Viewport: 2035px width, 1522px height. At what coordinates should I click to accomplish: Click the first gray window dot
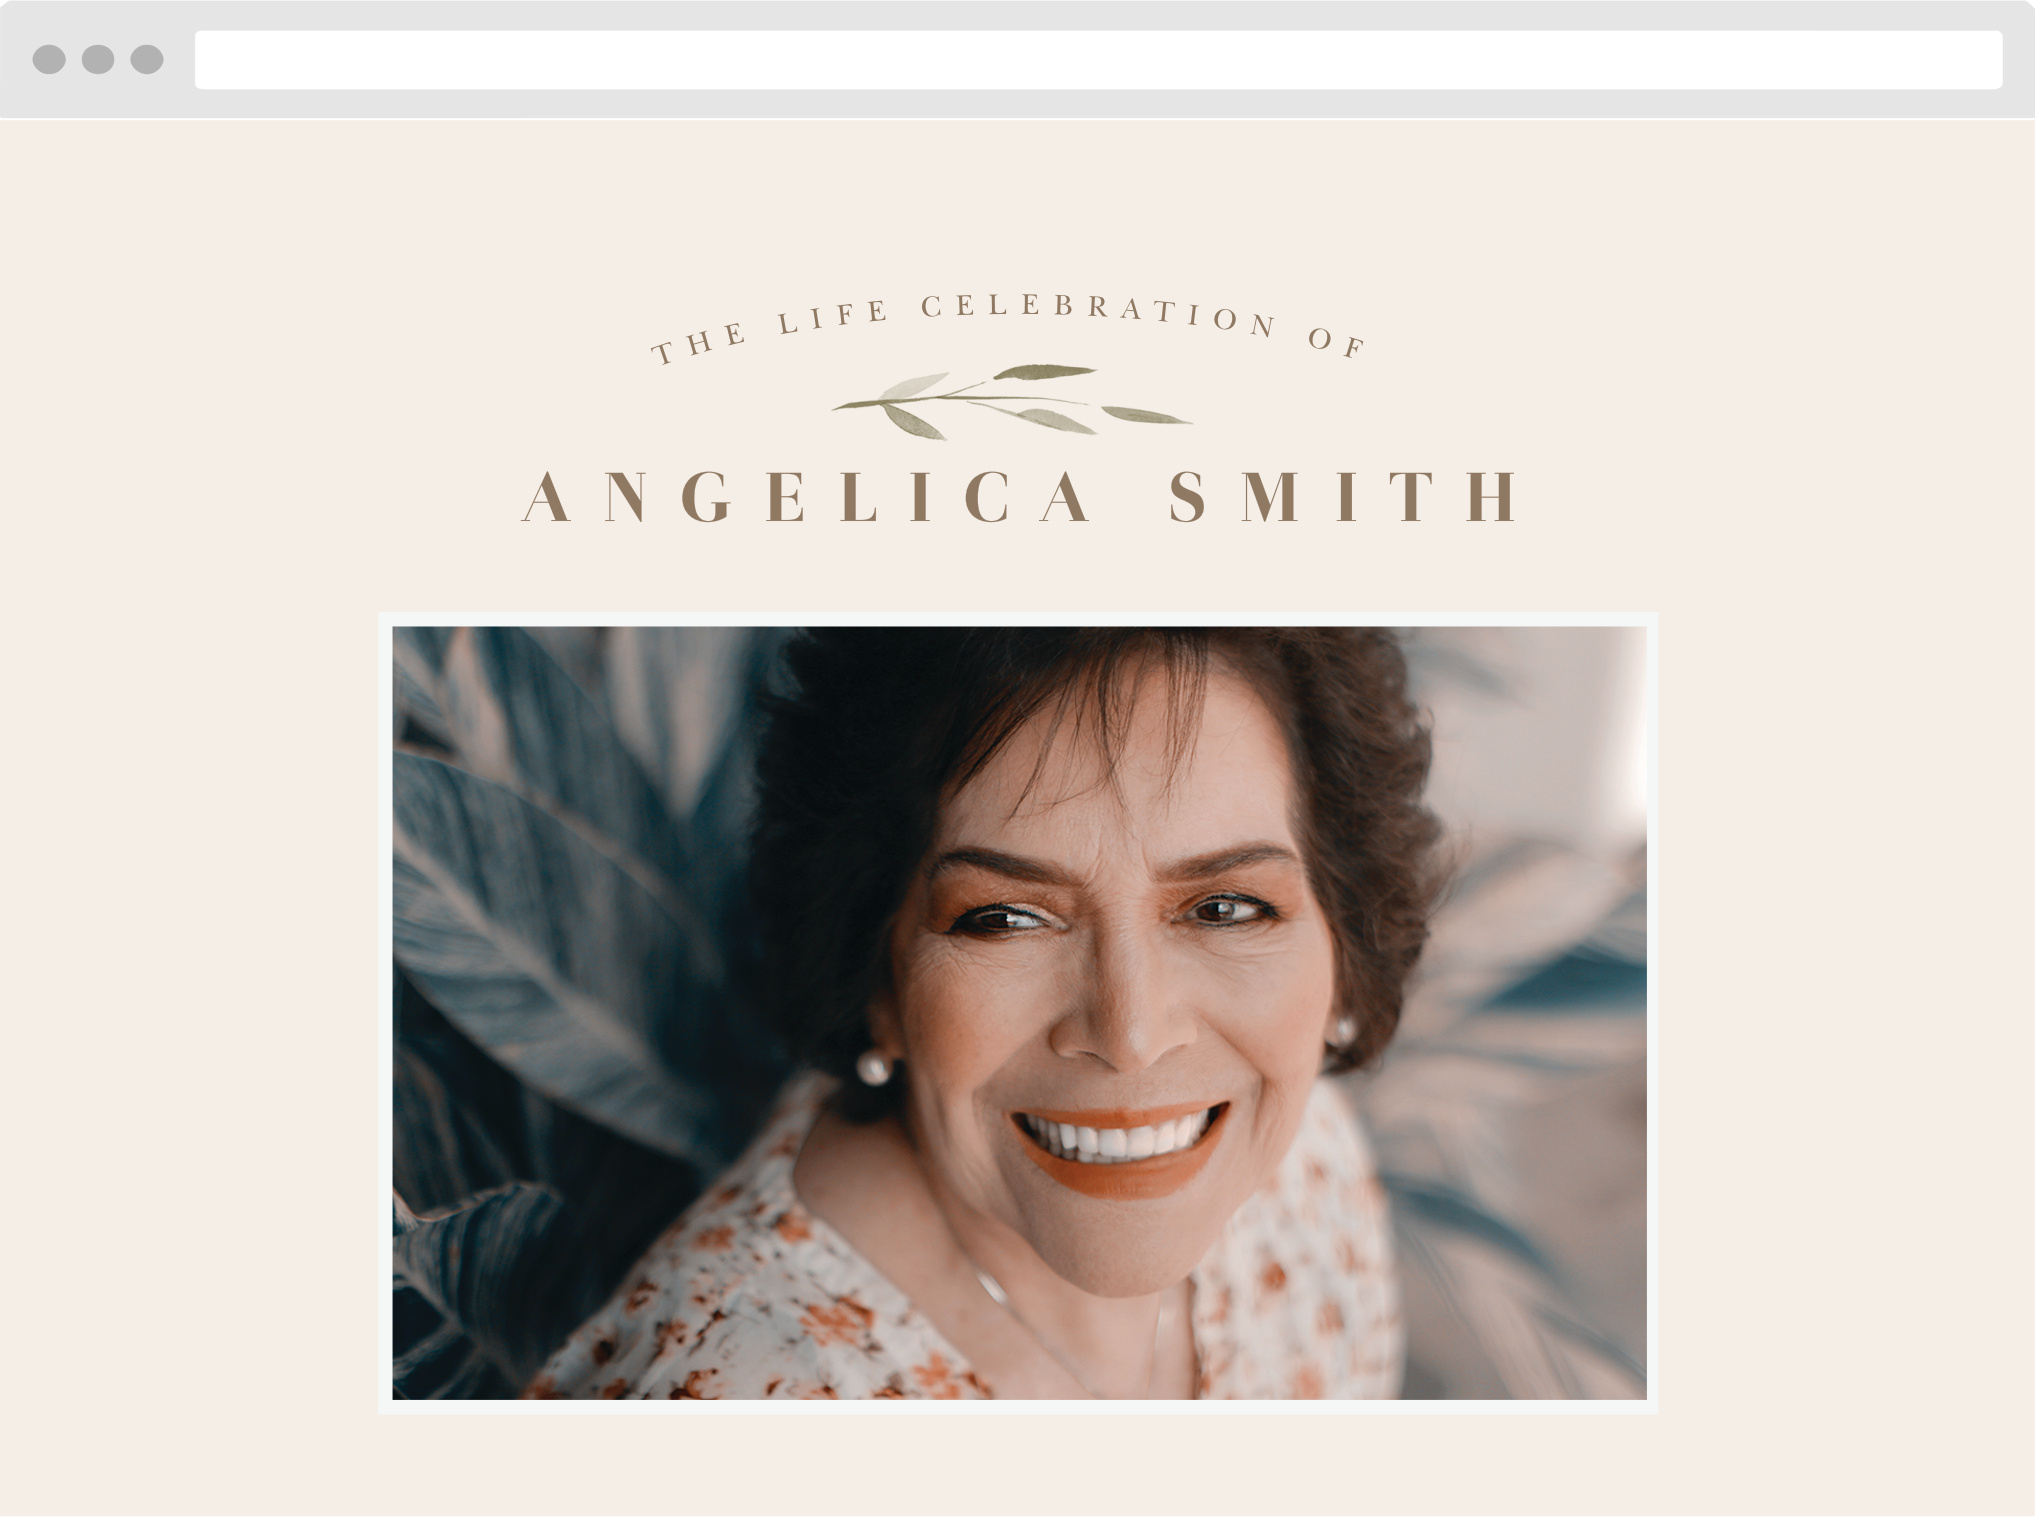point(49,59)
